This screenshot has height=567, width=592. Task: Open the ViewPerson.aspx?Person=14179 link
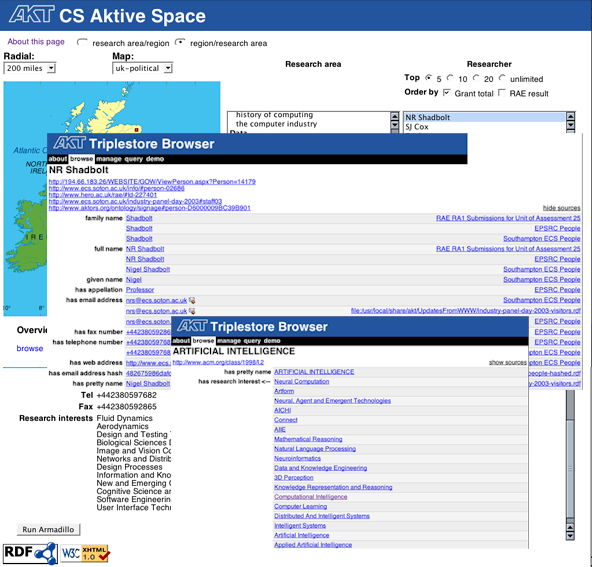tap(152, 182)
